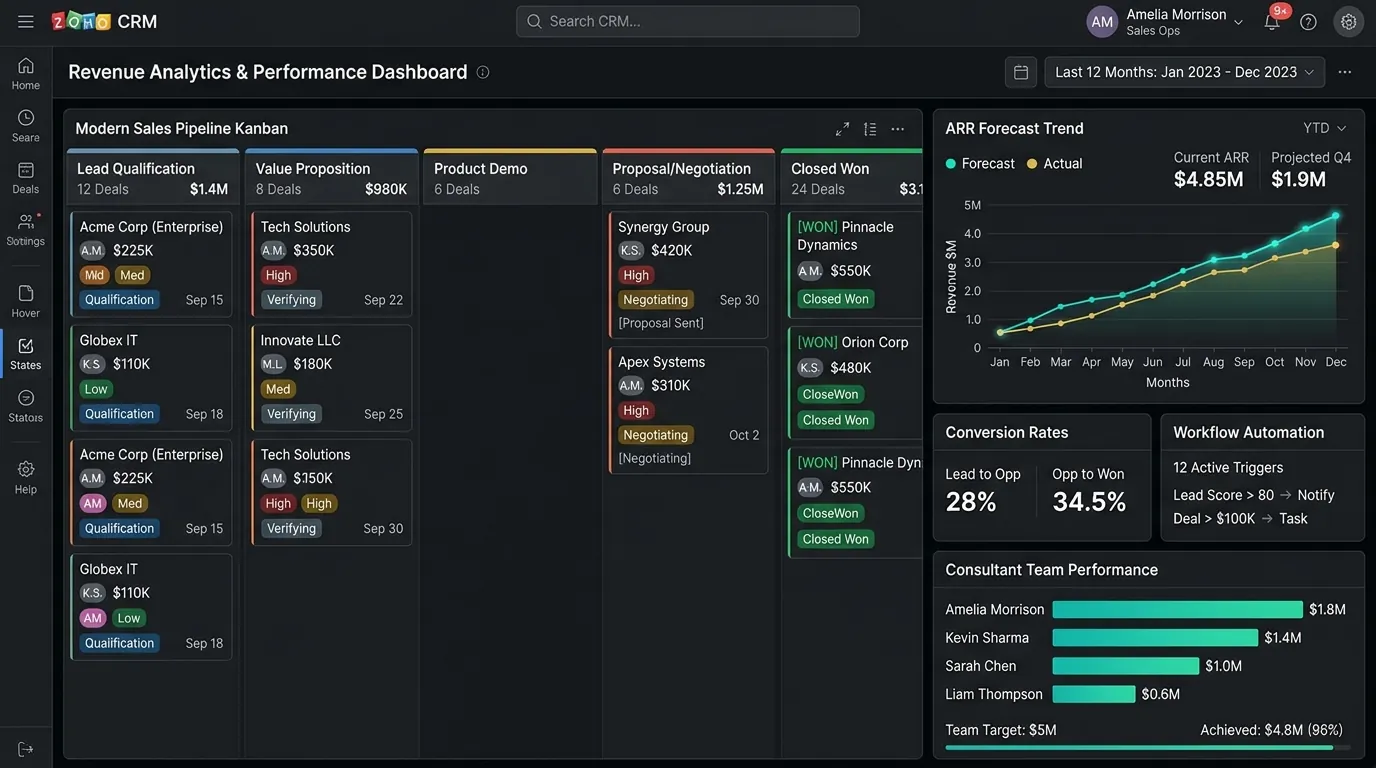Click Opp to Won 34.5% value
This screenshot has height=768, width=1376.
pos(1089,502)
